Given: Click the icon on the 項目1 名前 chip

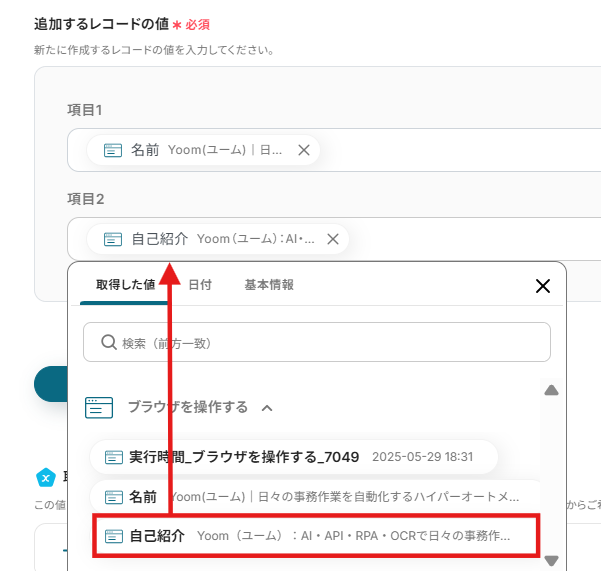Looking at the screenshot, I should coord(113,150).
